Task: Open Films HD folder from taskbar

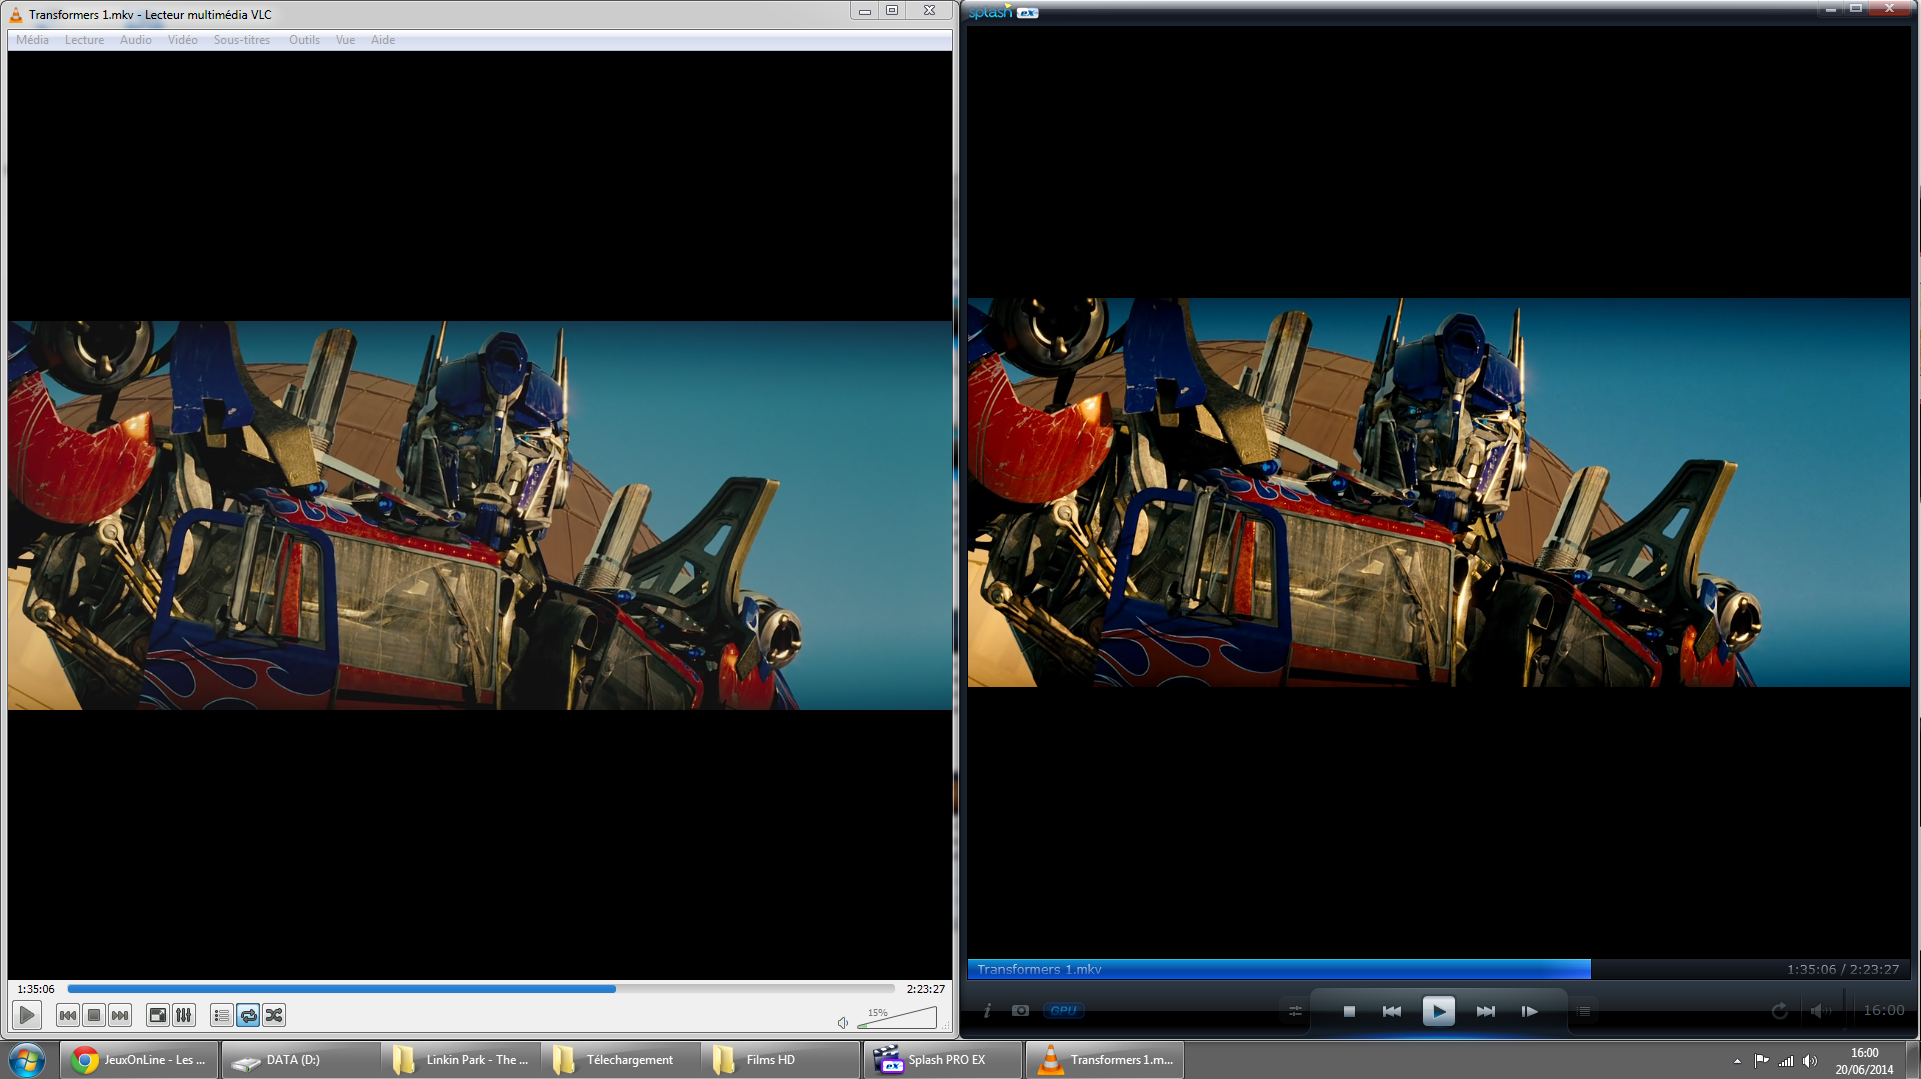Action: point(782,1060)
